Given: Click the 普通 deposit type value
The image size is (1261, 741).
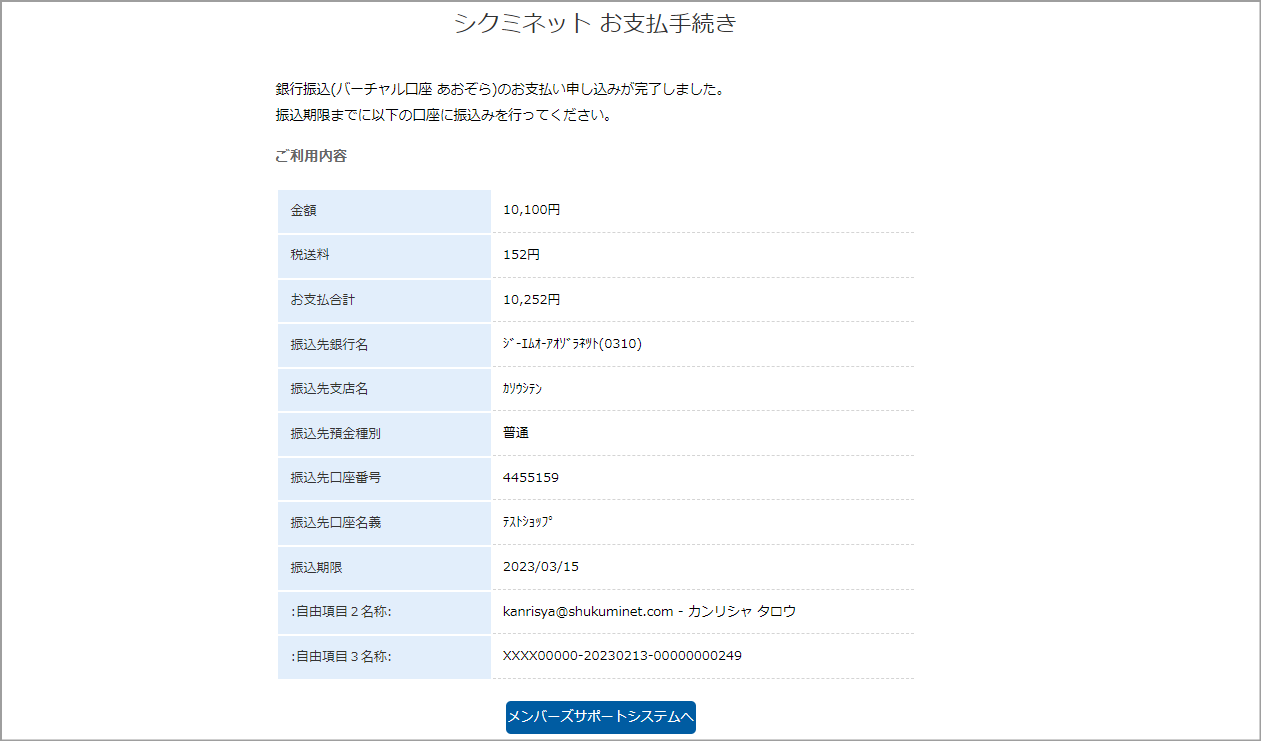Looking at the screenshot, I should (x=515, y=433).
